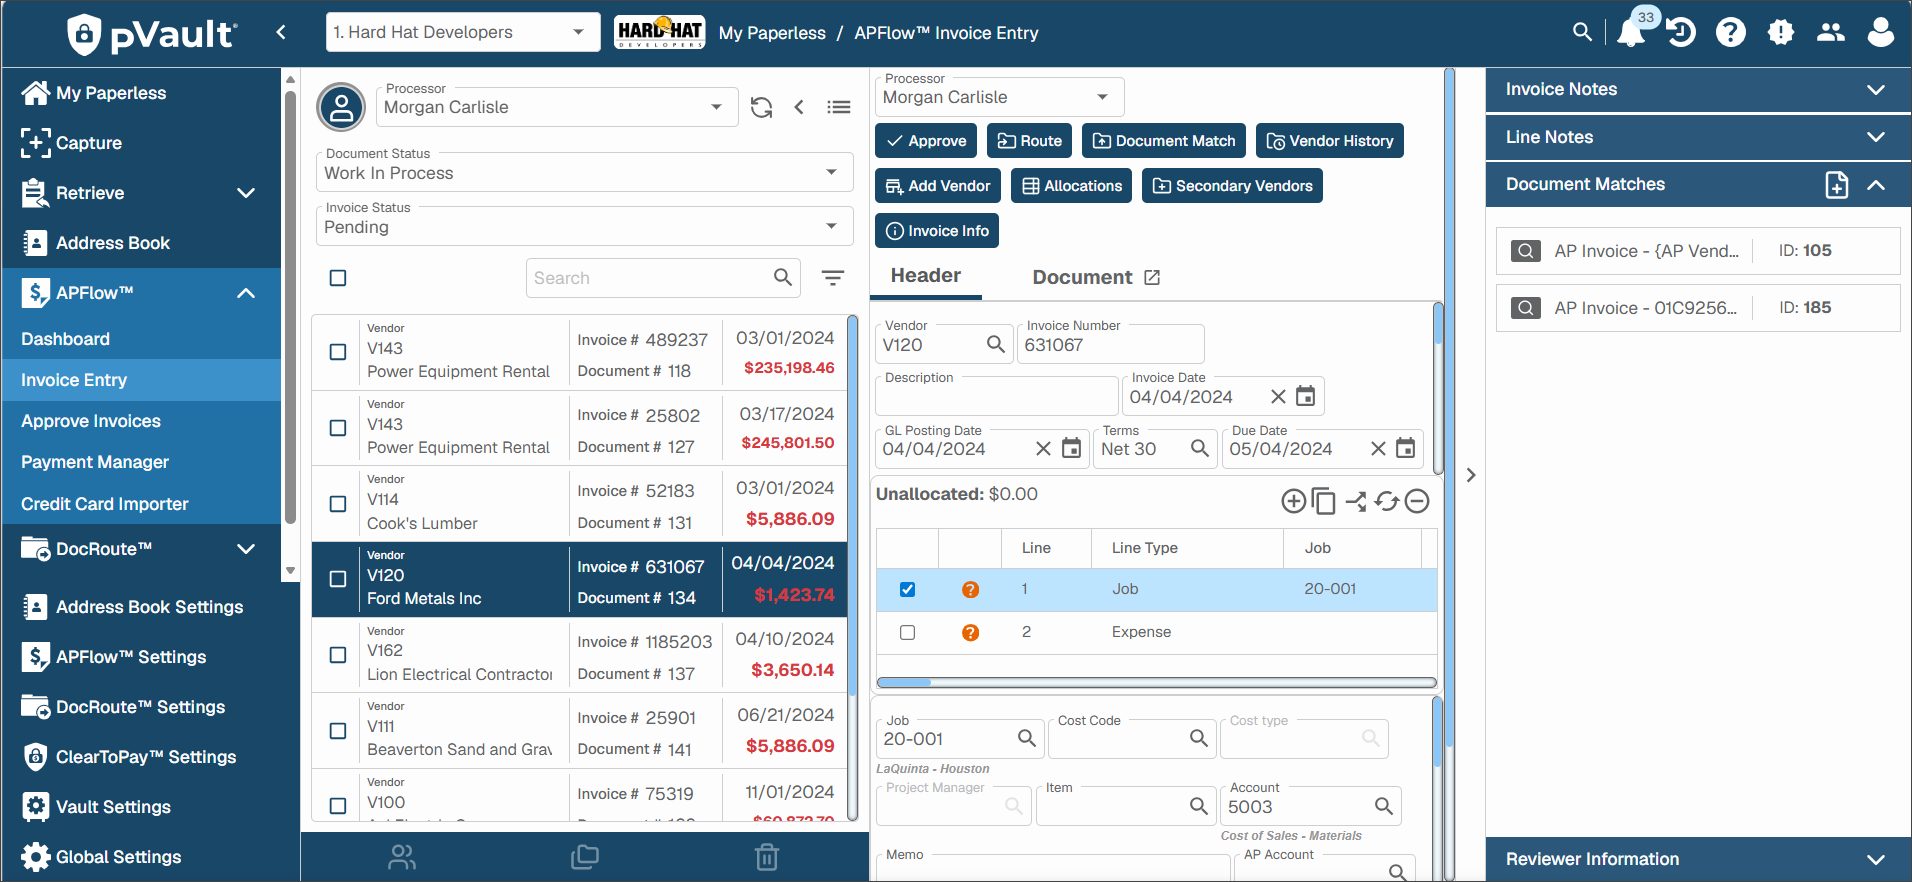Clear the GL Posting Date value
Image resolution: width=1912 pixels, height=882 pixels.
[x=1043, y=449]
